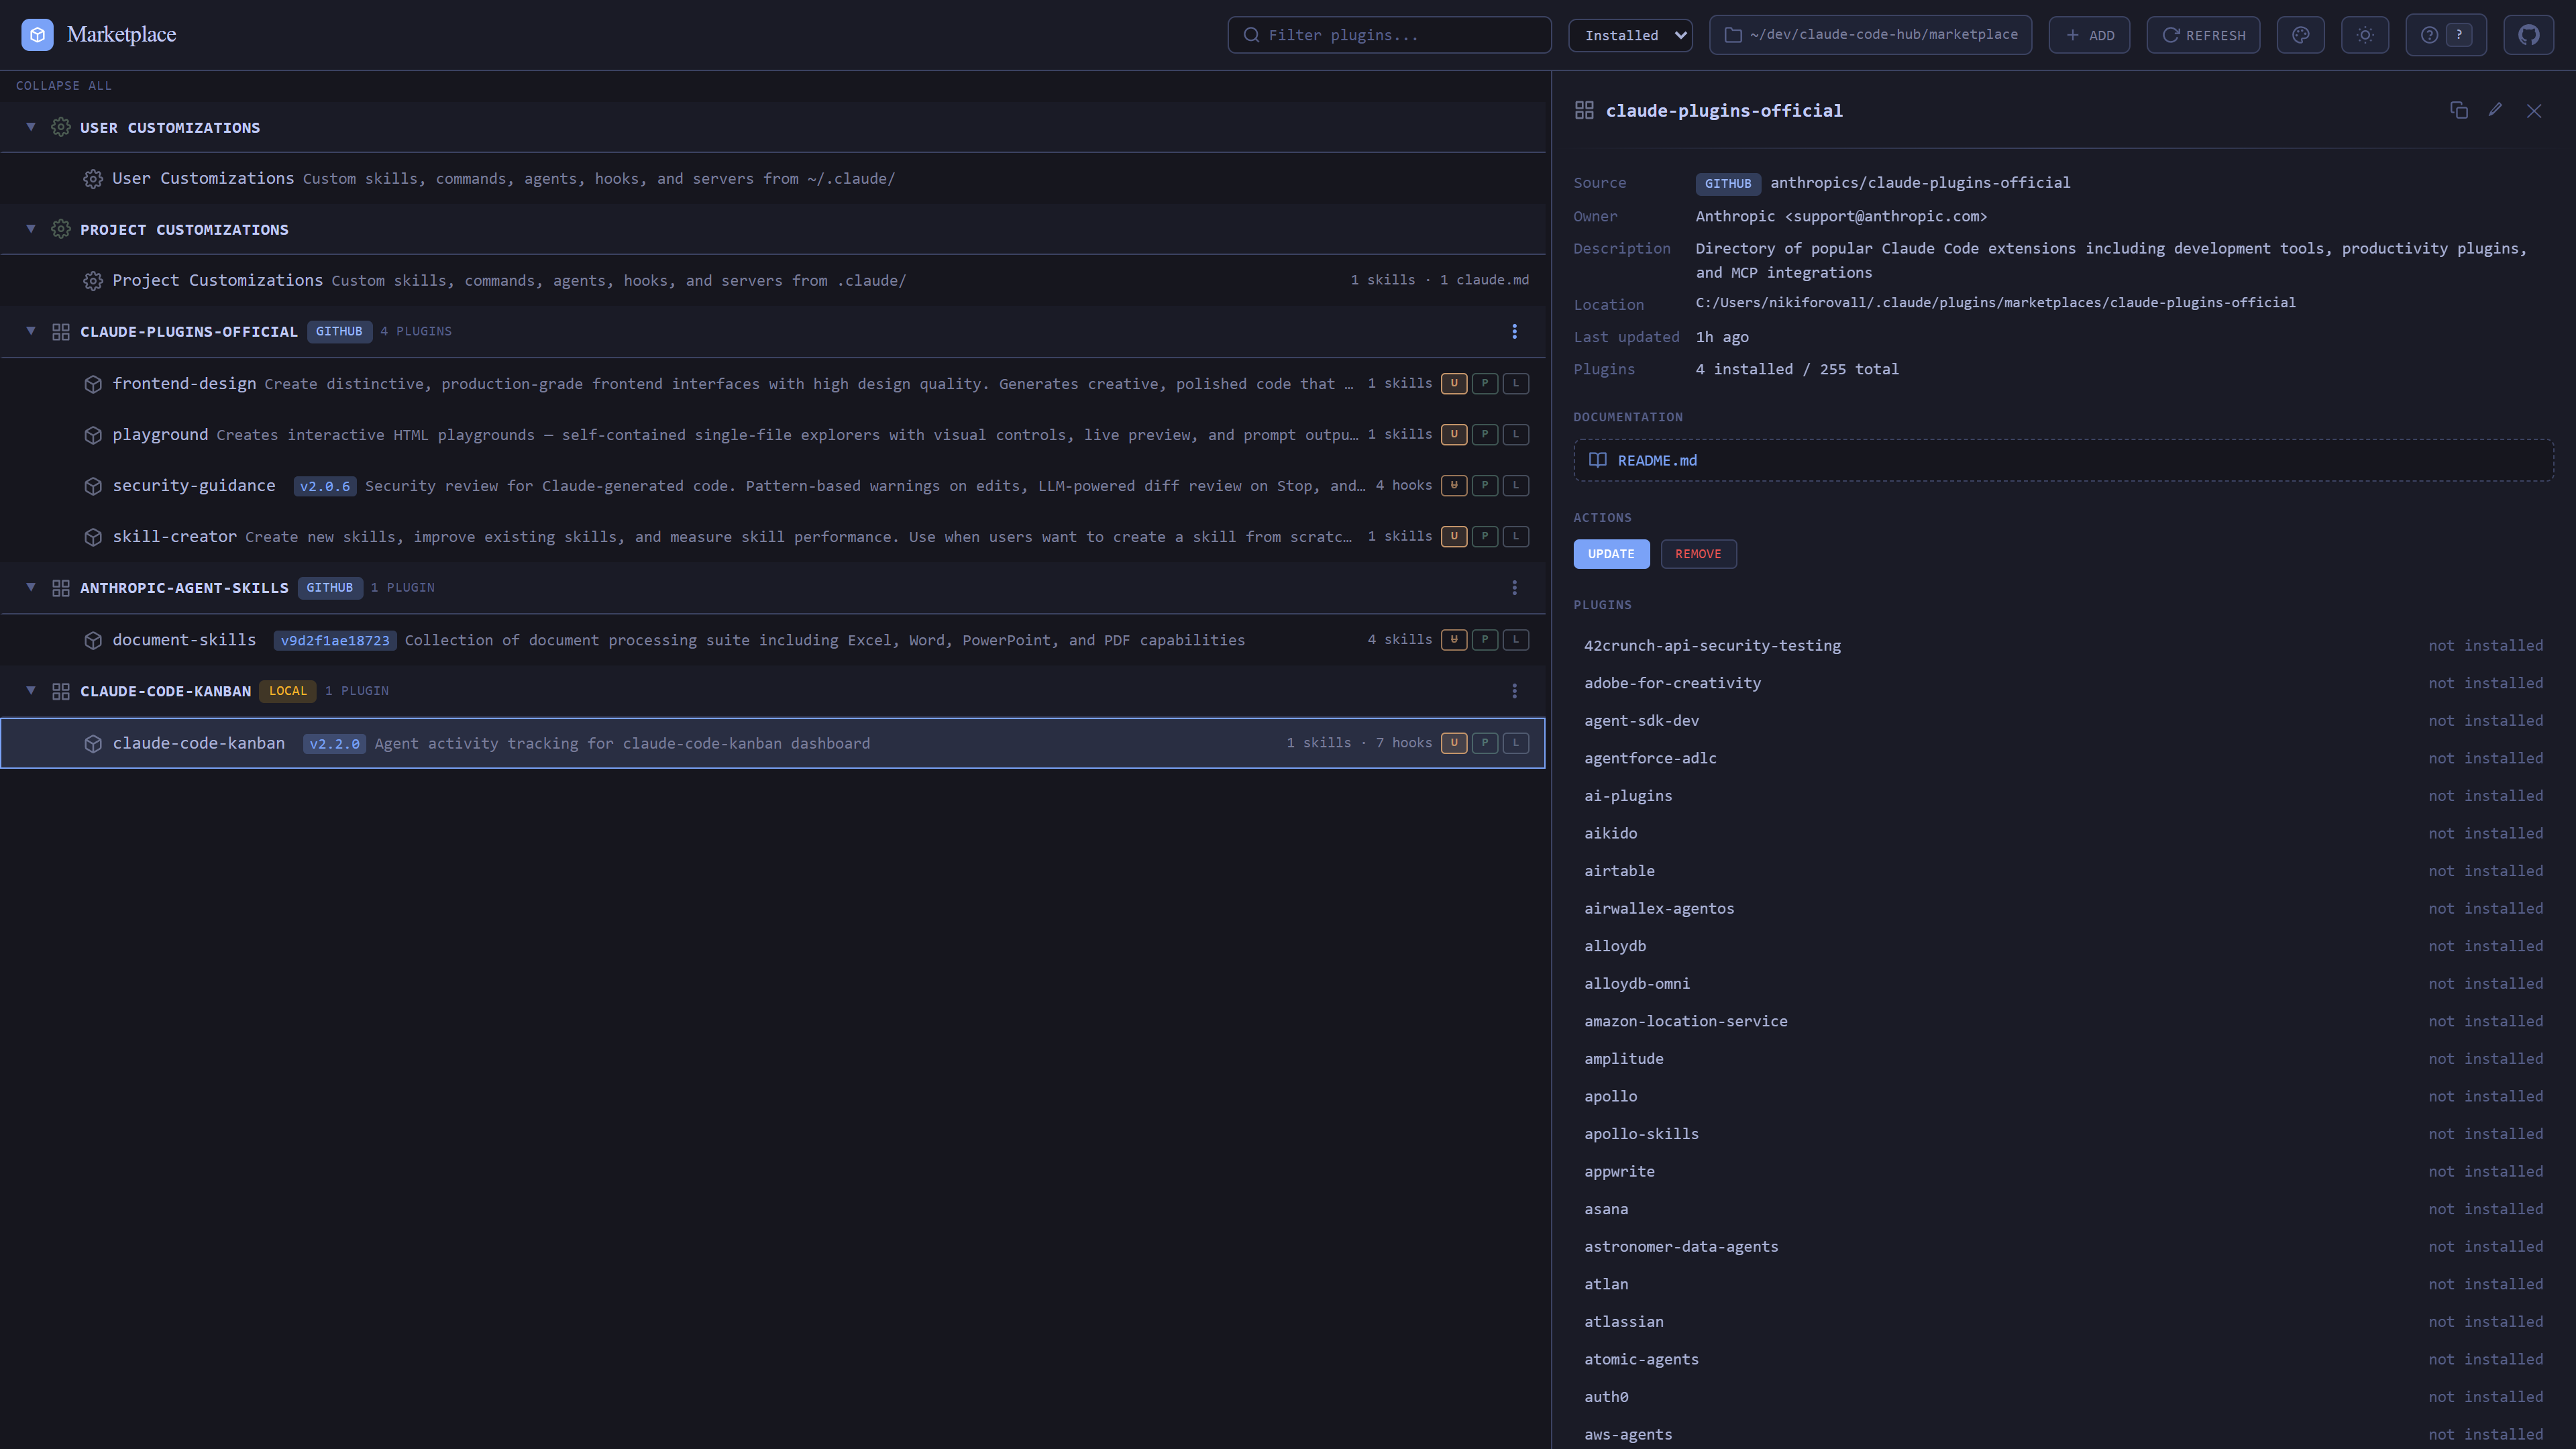Toggle P scope for claude-code-kanban

pyautogui.click(x=1485, y=742)
